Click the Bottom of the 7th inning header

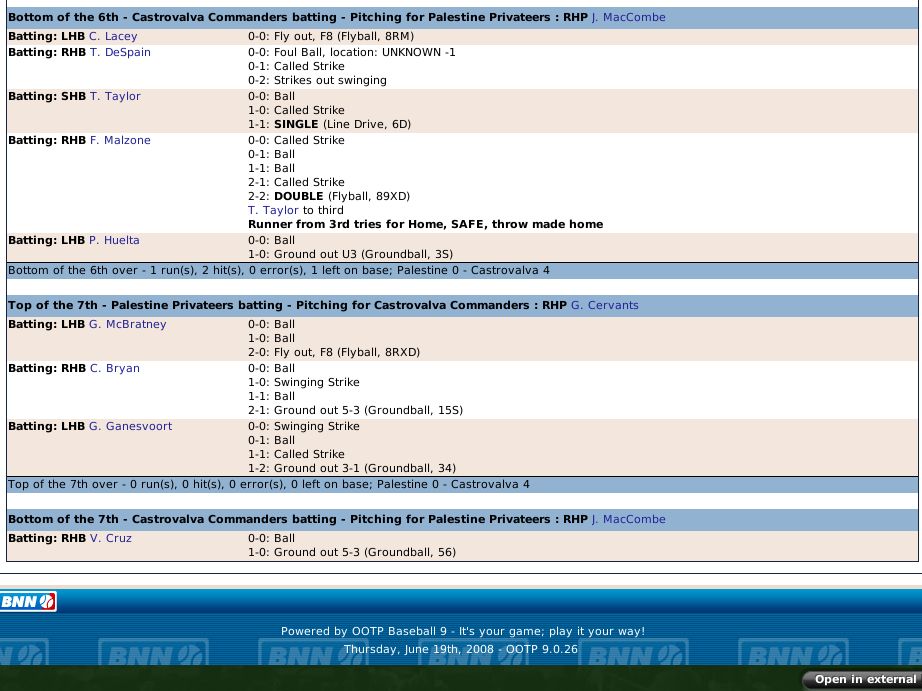(x=296, y=519)
